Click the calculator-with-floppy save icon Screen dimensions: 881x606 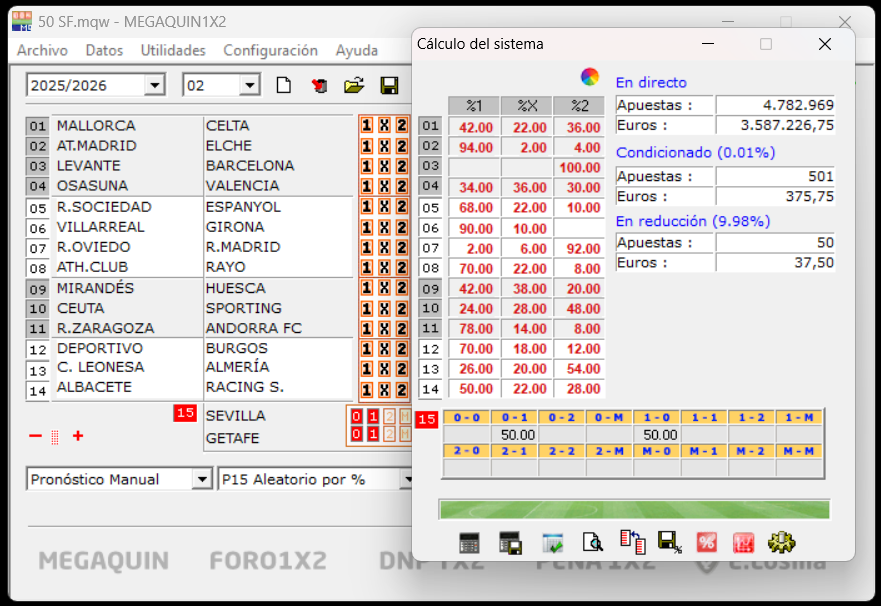pyautogui.click(x=510, y=543)
